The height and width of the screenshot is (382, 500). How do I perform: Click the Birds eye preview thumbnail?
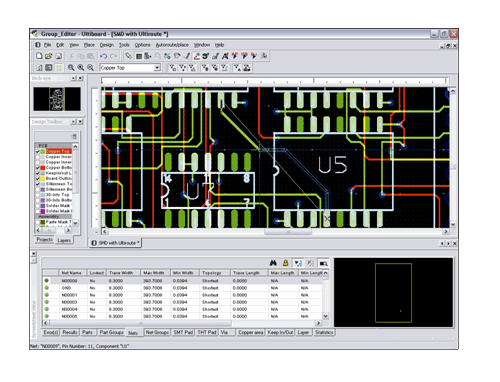click(57, 99)
